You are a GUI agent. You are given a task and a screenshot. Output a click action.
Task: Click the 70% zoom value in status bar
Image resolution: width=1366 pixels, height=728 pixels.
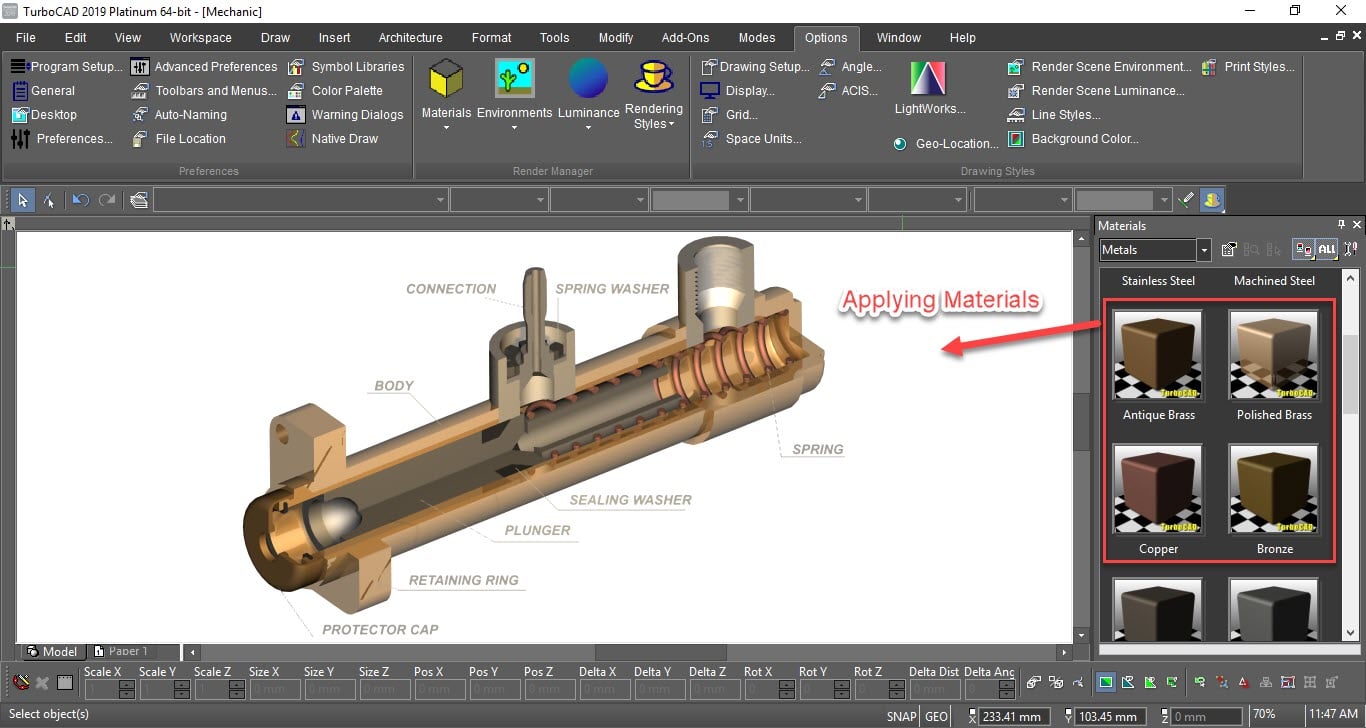pyautogui.click(x=1263, y=716)
